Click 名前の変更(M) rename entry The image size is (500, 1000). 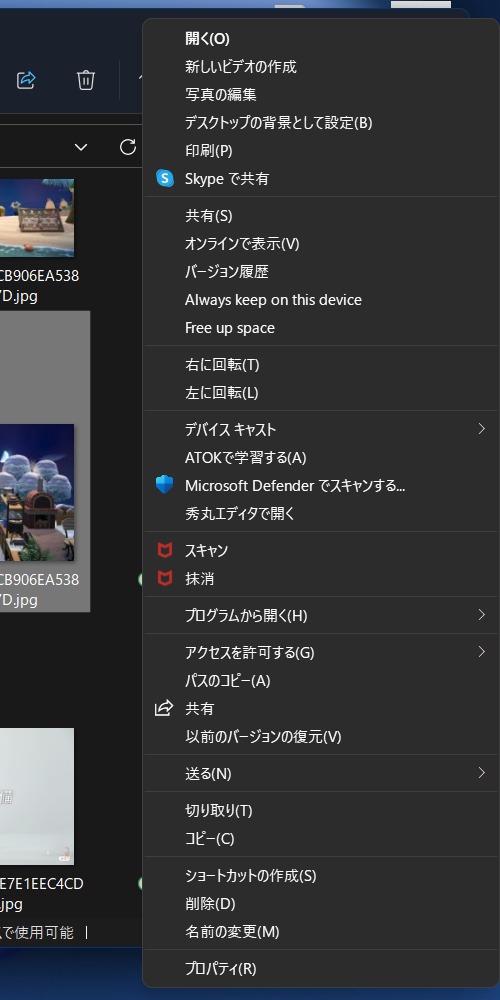321,932
